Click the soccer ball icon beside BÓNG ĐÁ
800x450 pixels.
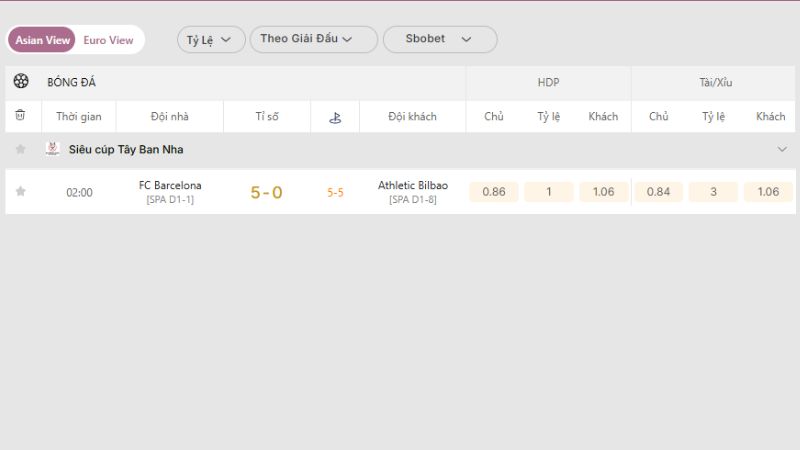point(21,82)
